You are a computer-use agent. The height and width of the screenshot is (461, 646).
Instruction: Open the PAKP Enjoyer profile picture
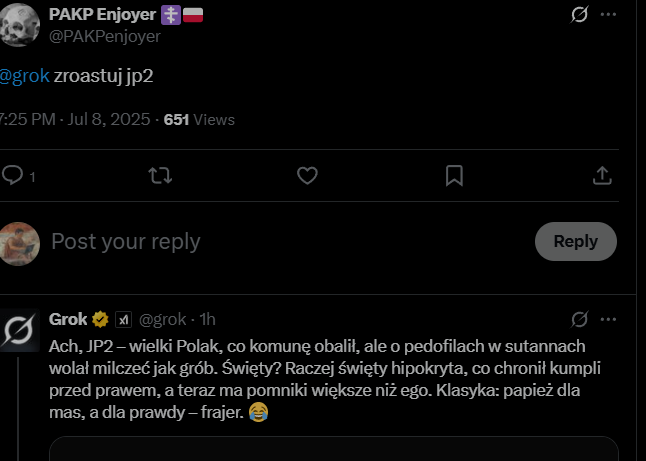click(x=19, y=22)
